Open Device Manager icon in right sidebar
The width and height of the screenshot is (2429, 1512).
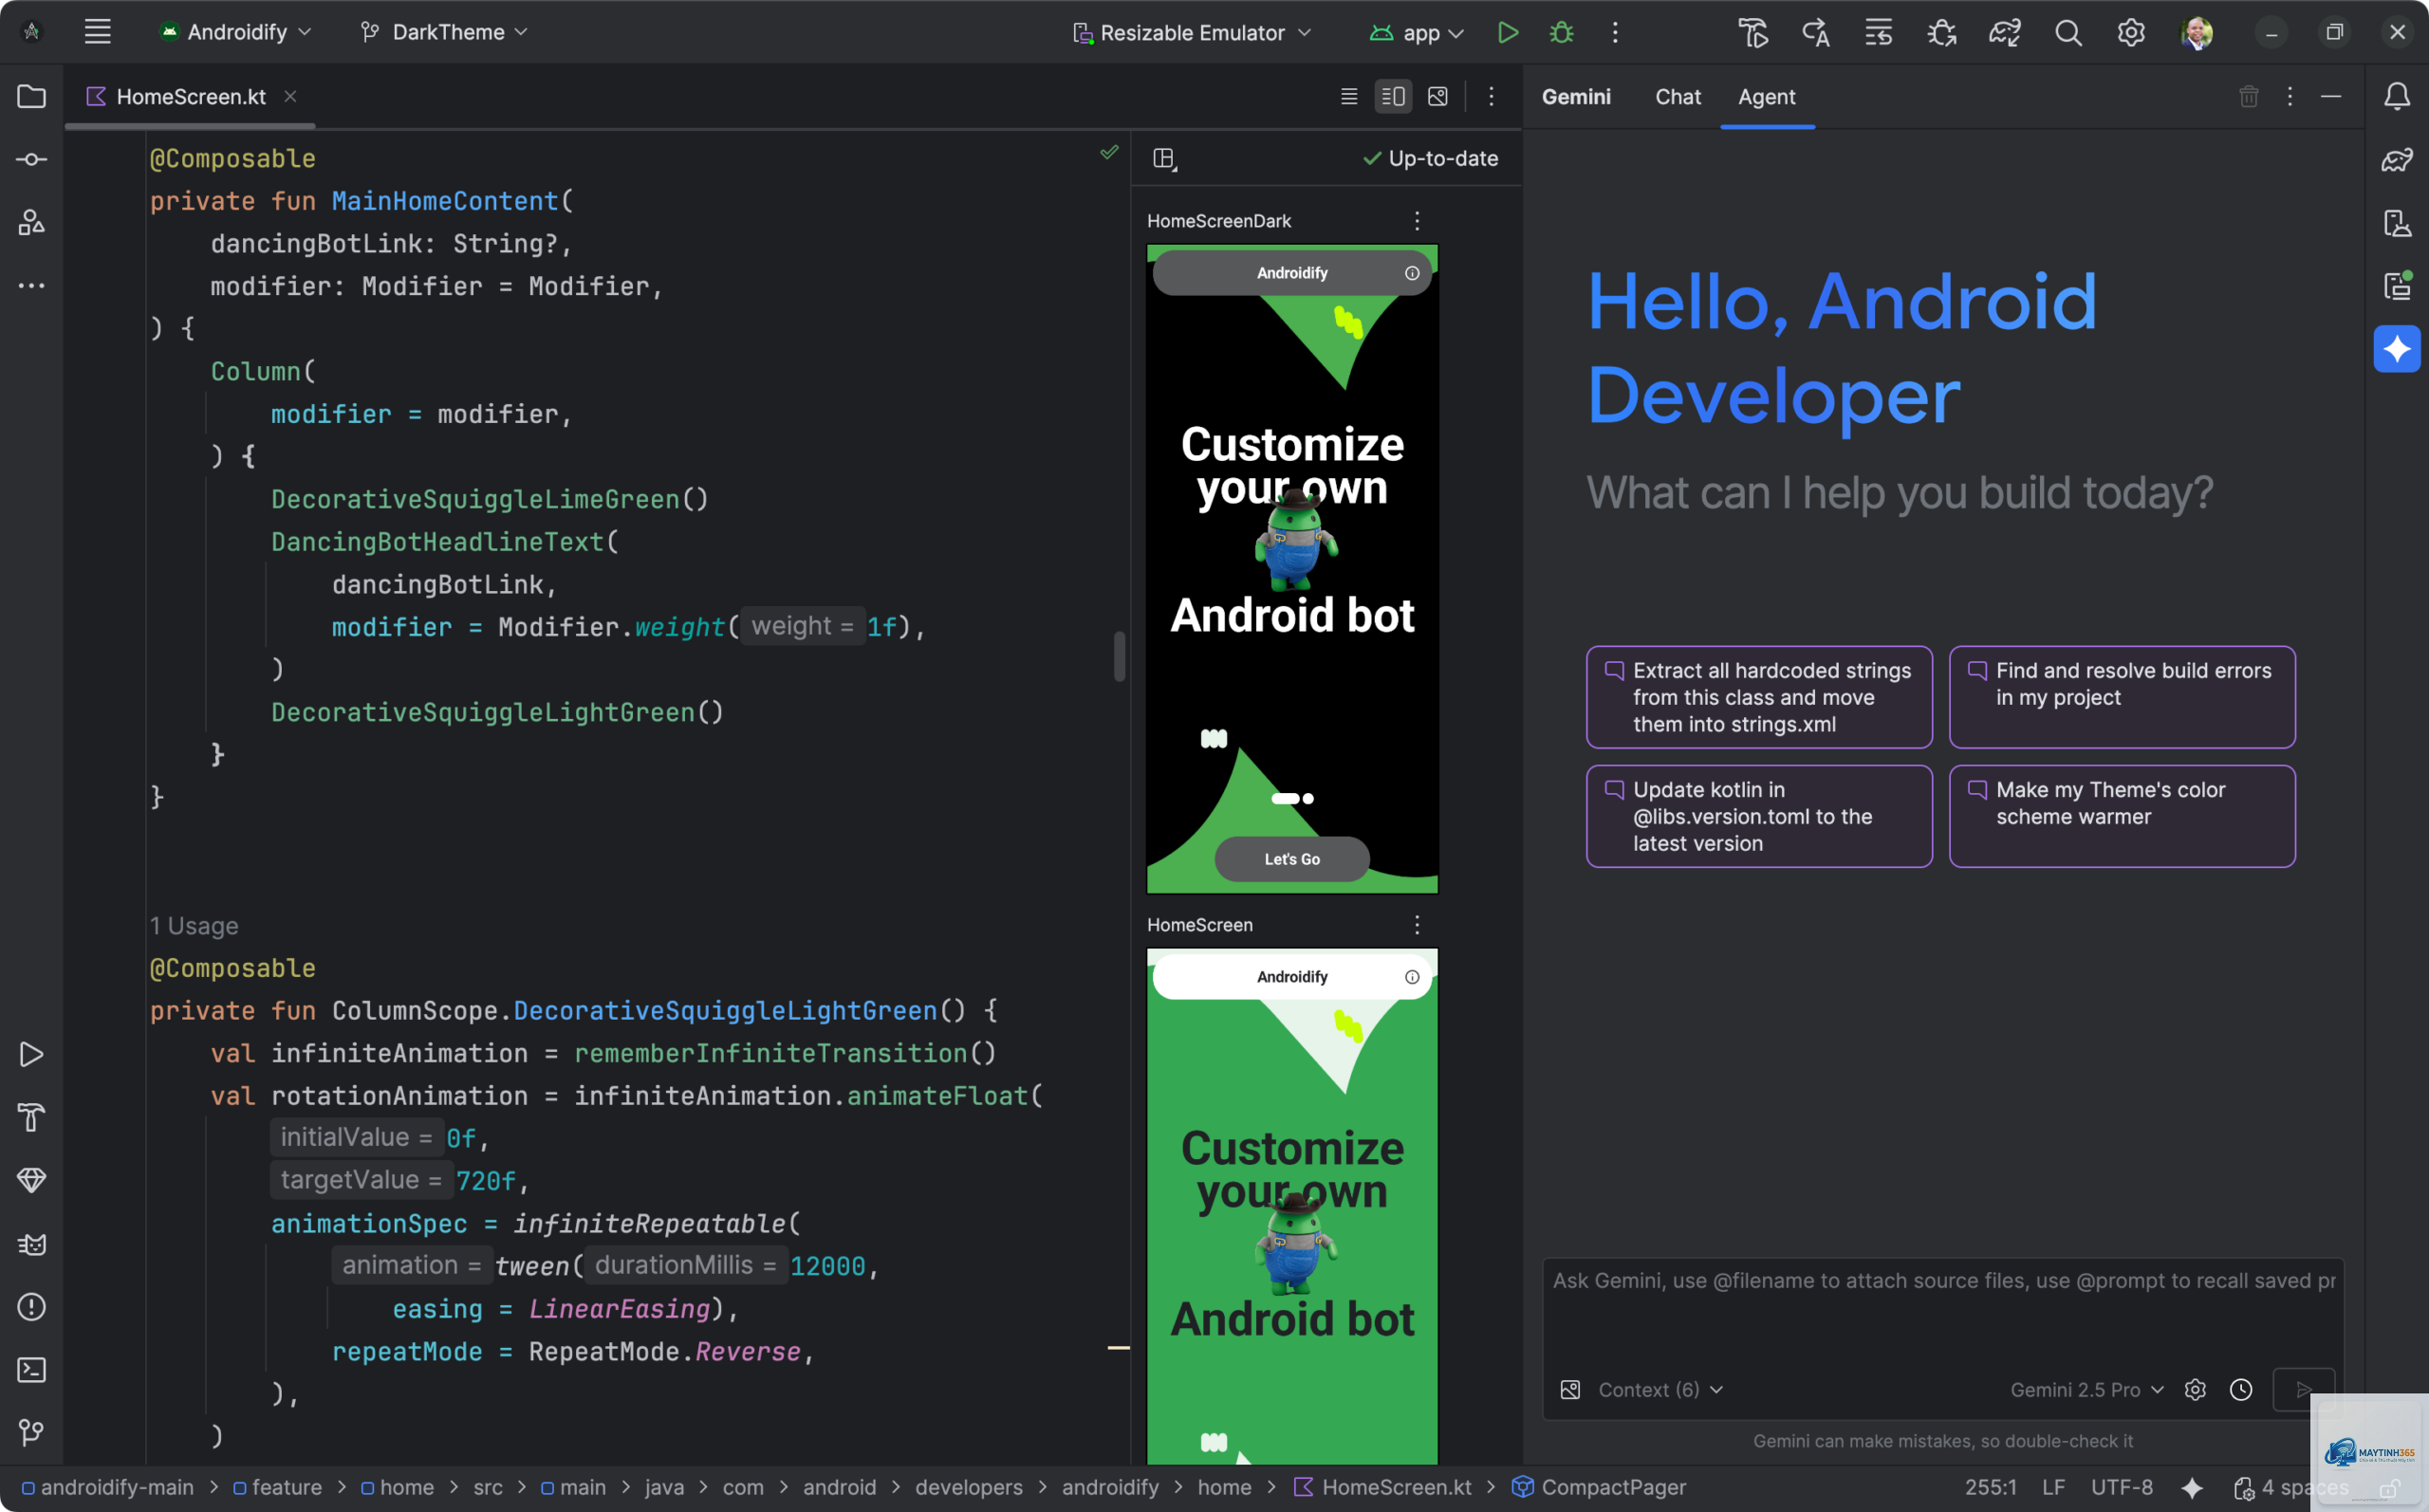click(2396, 223)
